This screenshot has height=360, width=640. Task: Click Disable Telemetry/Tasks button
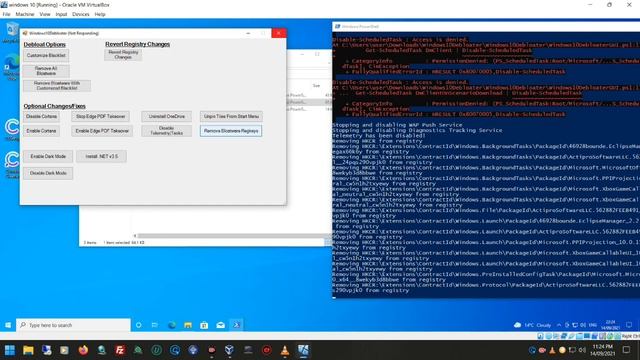click(x=167, y=131)
